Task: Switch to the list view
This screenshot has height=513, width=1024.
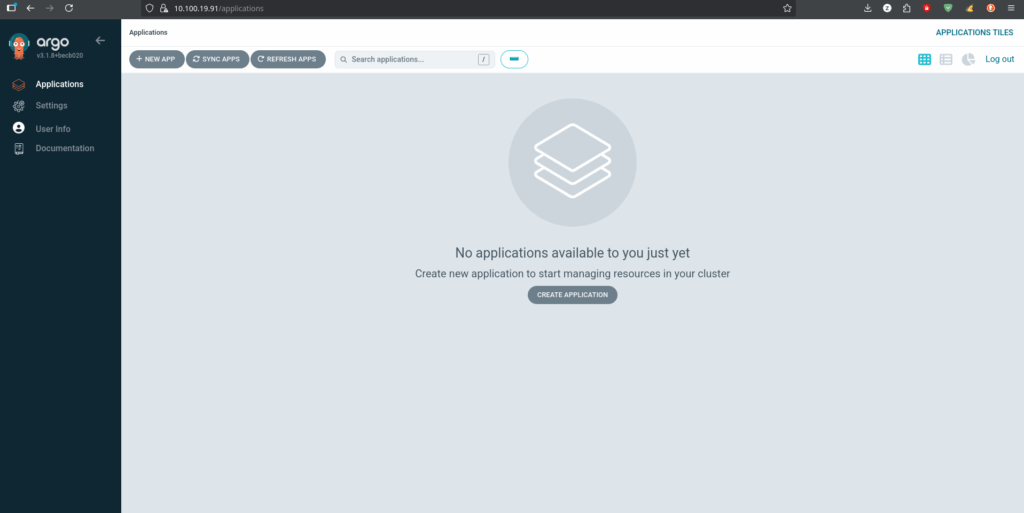Action: click(x=946, y=59)
